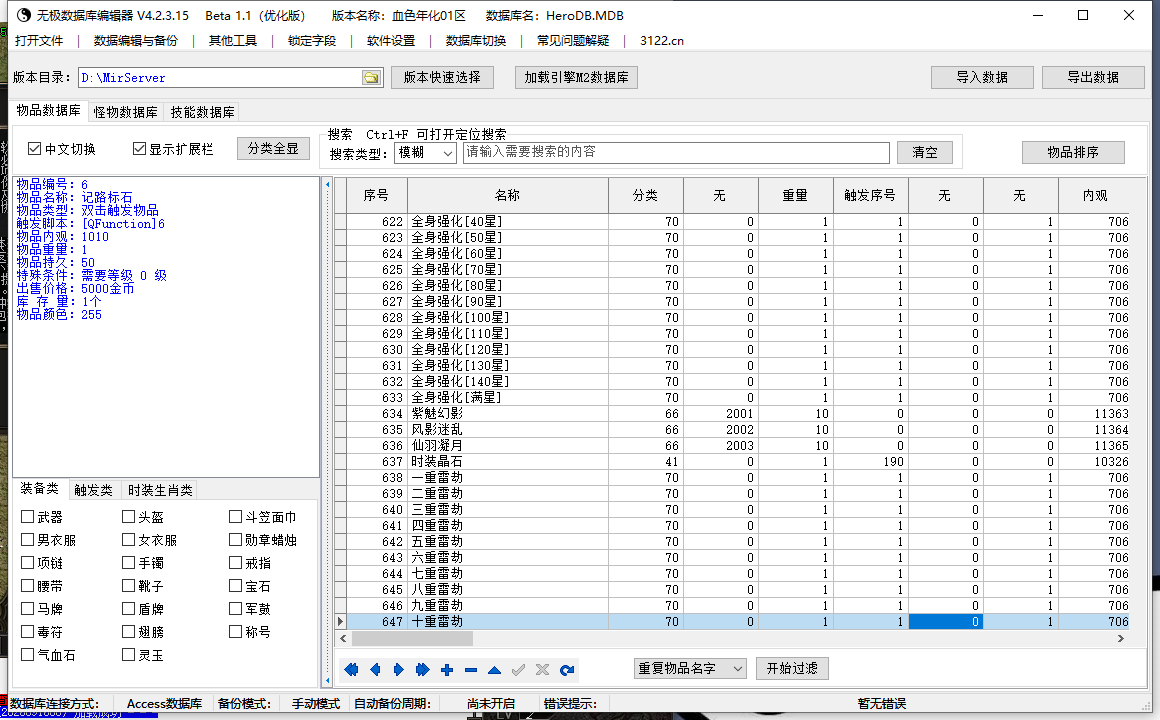1160x720 pixels.
Task: Go to next record arrow
Action: click(x=399, y=670)
